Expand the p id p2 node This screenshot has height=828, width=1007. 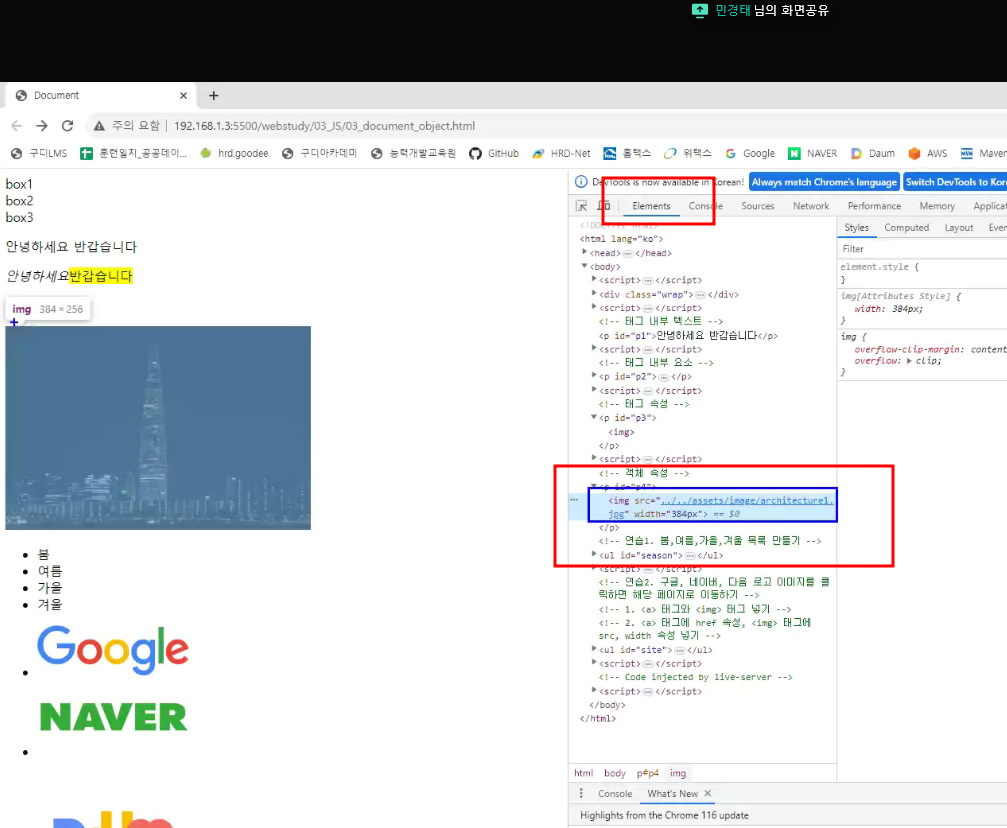click(x=594, y=376)
